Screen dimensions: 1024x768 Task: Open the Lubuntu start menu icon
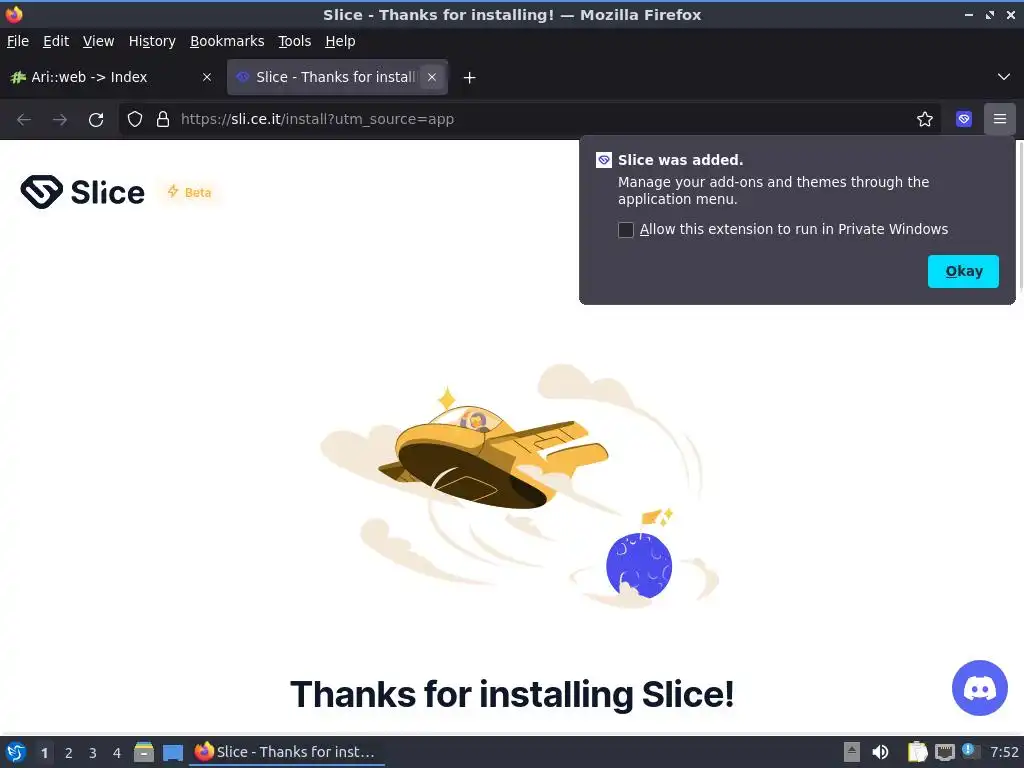point(16,752)
